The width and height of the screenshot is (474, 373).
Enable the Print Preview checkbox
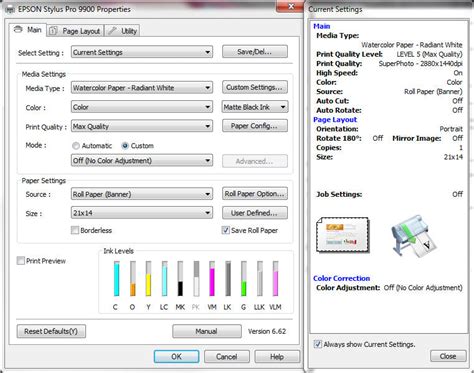coord(21,261)
